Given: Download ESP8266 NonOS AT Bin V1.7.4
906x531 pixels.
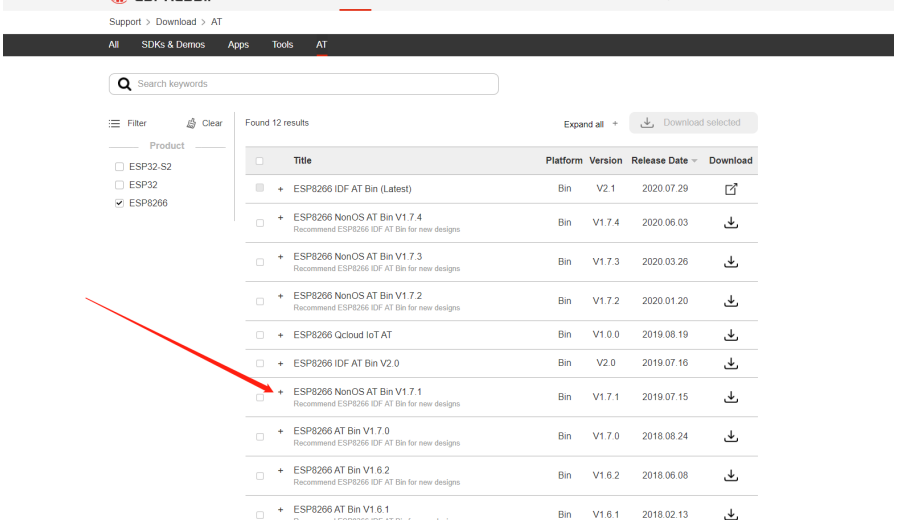Looking at the screenshot, I should 731,222.
